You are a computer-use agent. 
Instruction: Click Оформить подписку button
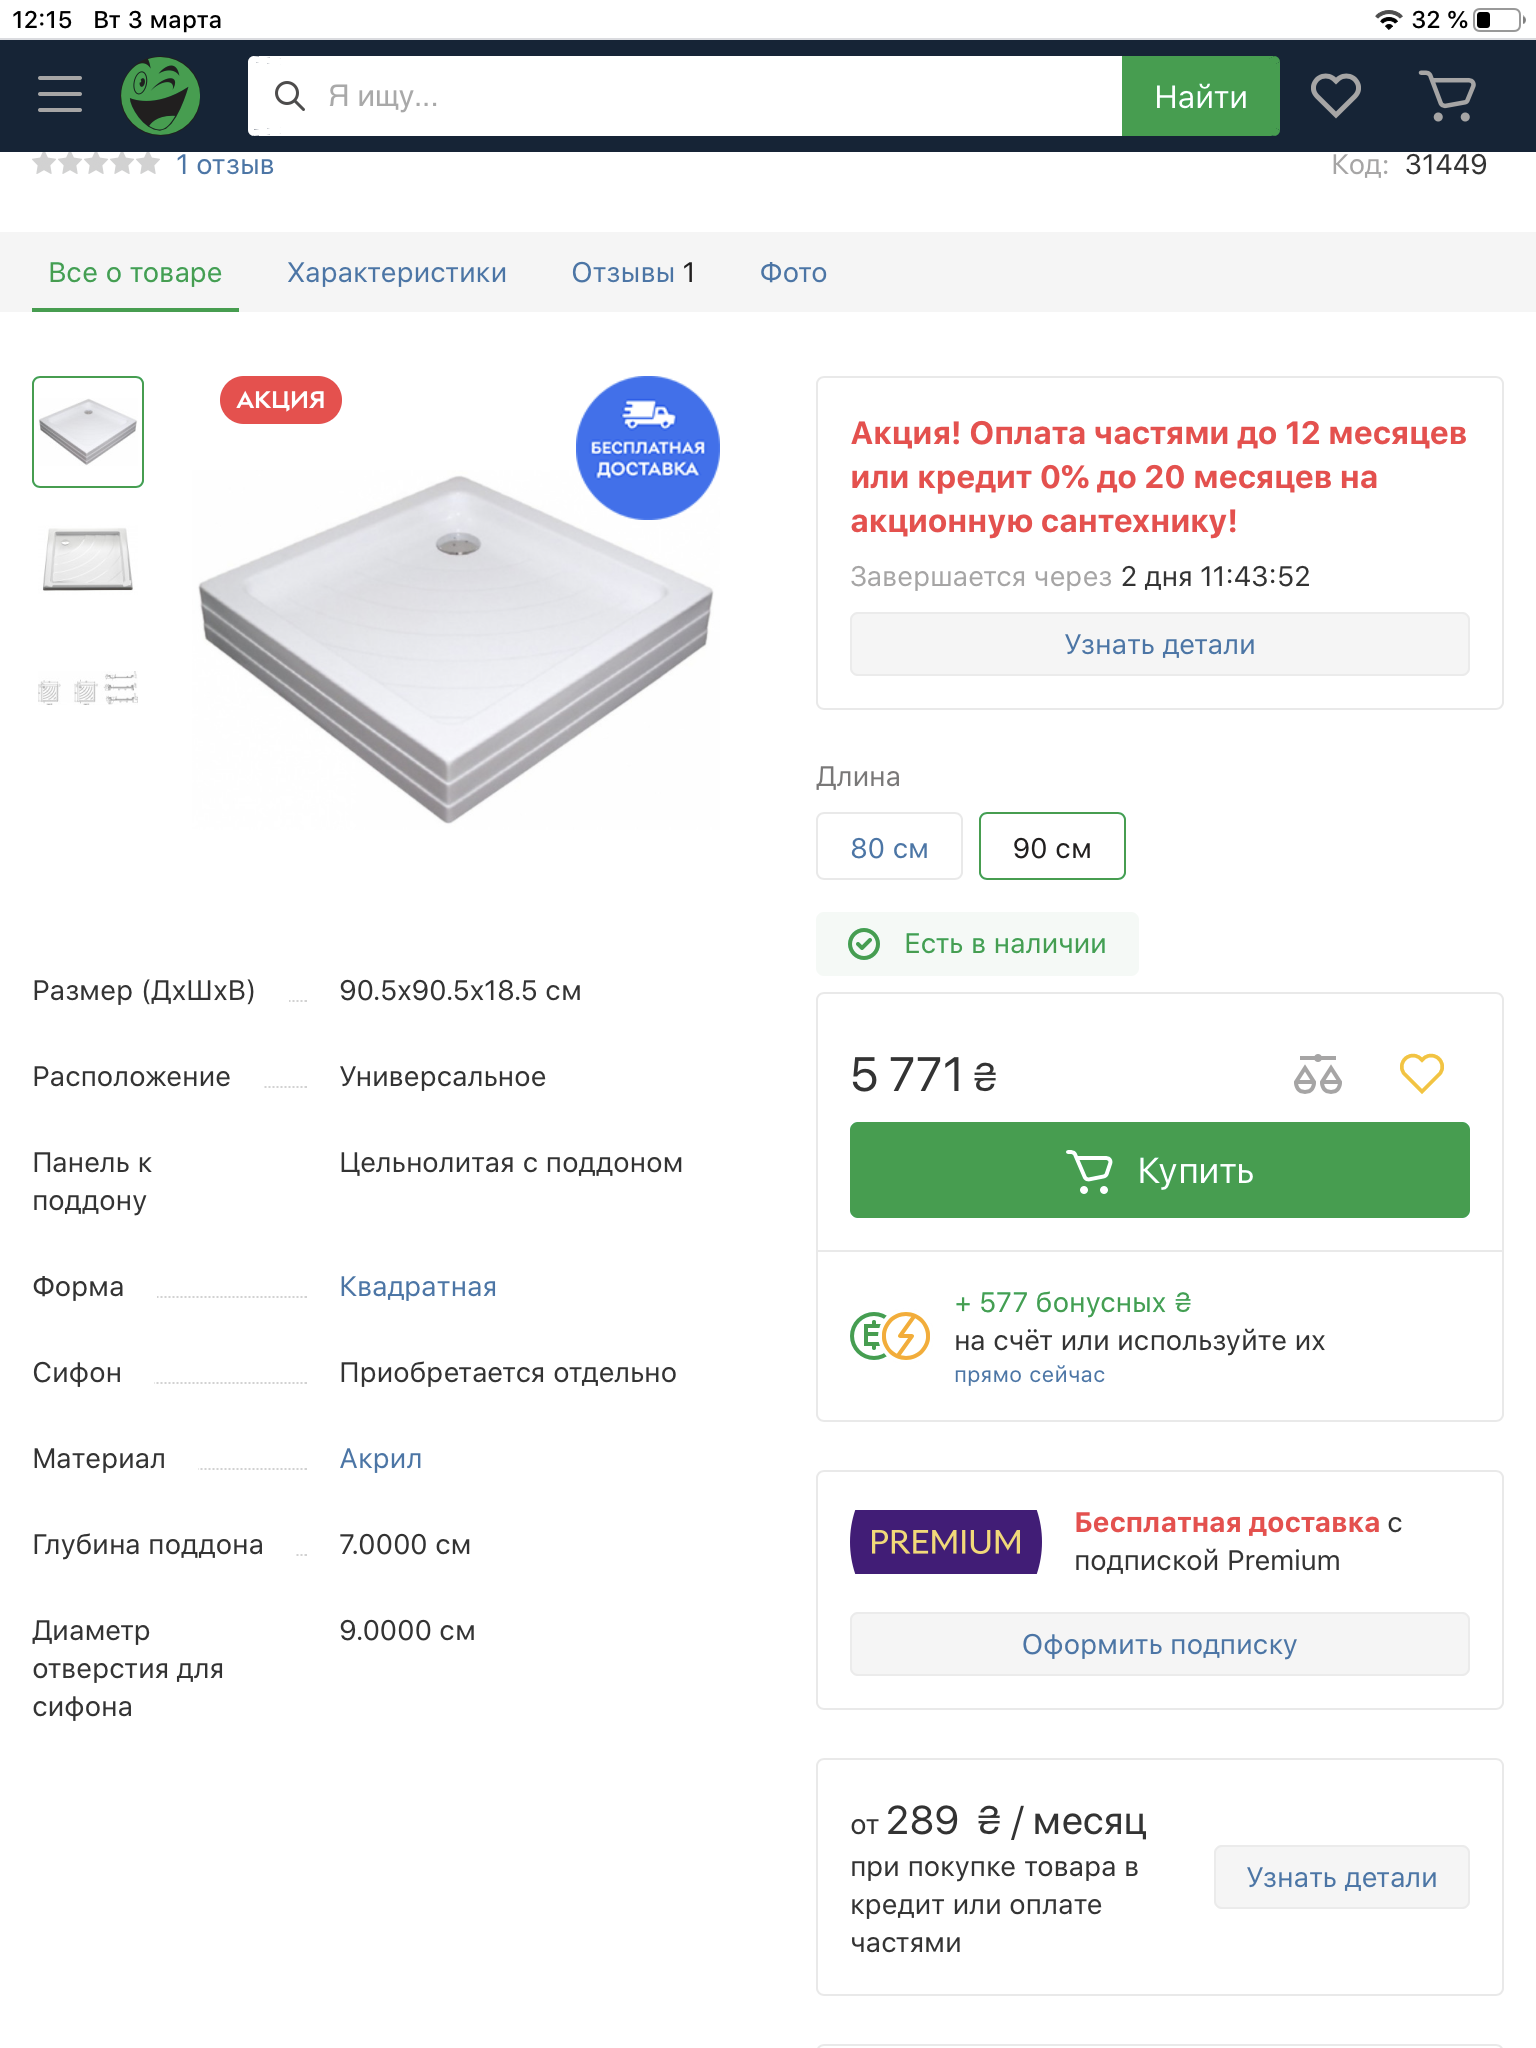[x=1159, y=1644]
